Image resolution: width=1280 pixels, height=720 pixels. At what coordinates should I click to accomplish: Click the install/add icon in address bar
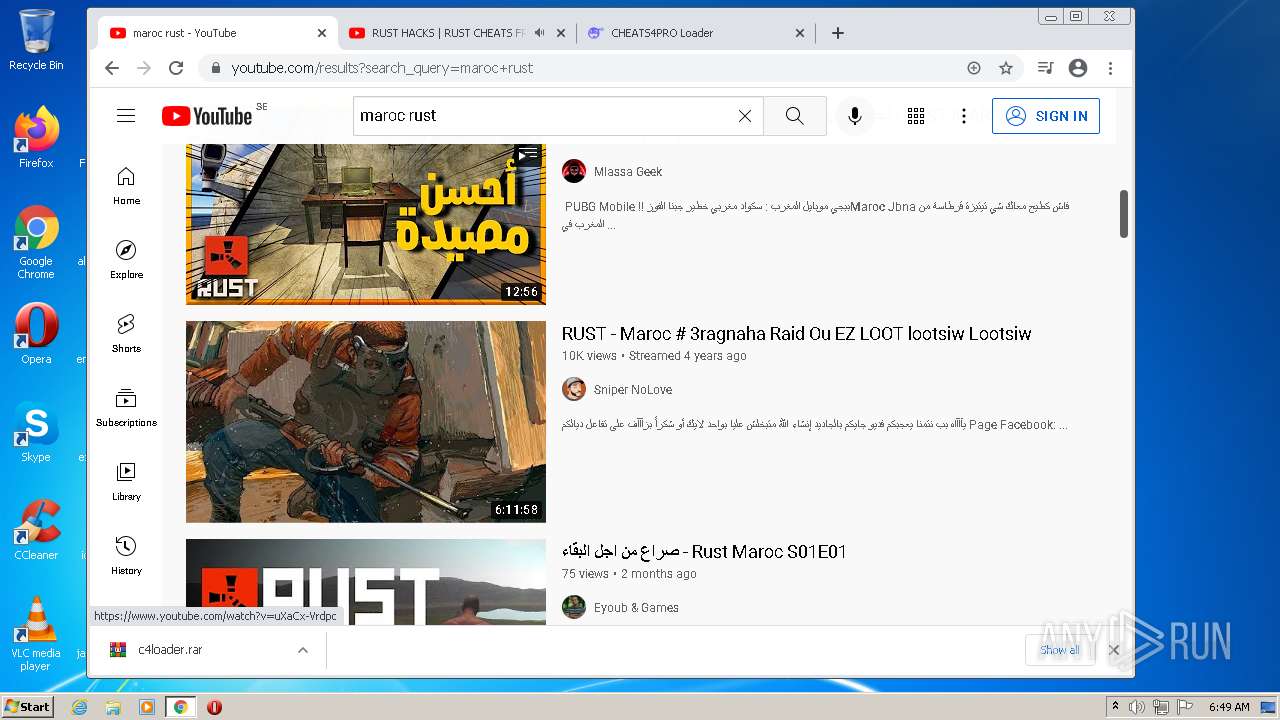pyautogui.click(x=974, y=68)
